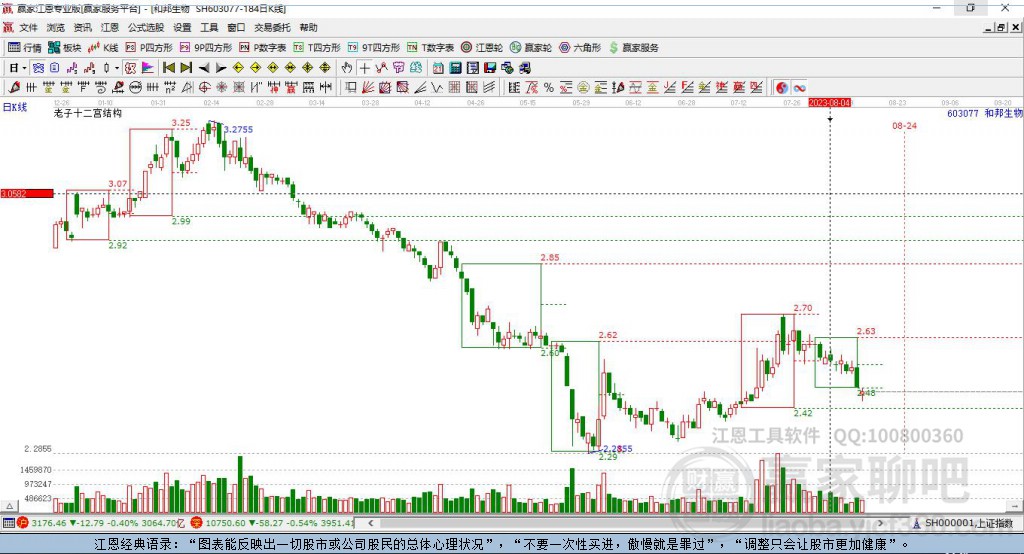Open the 9P四方形 tool
This screenshot has height=554, width=1024.
pos(206,48)
